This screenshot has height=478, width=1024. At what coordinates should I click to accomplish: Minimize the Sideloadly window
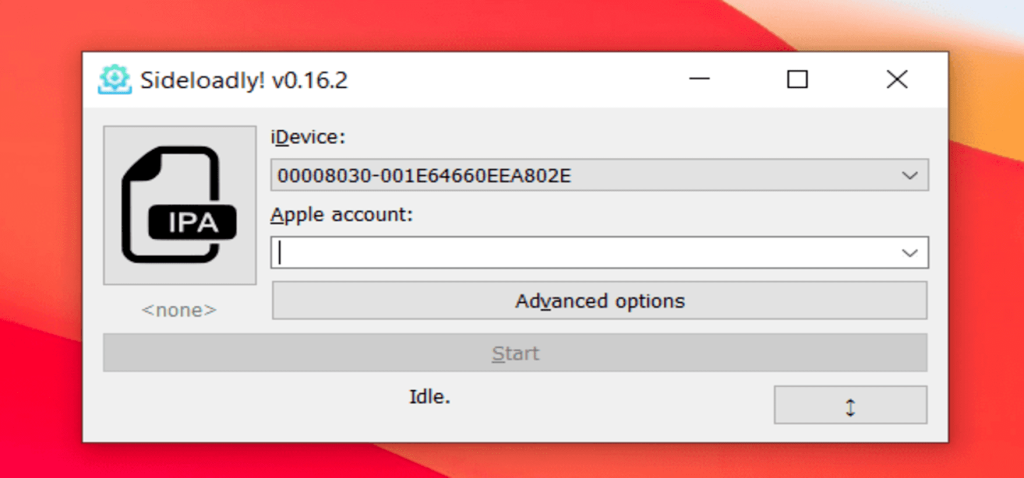pos(699,80)
